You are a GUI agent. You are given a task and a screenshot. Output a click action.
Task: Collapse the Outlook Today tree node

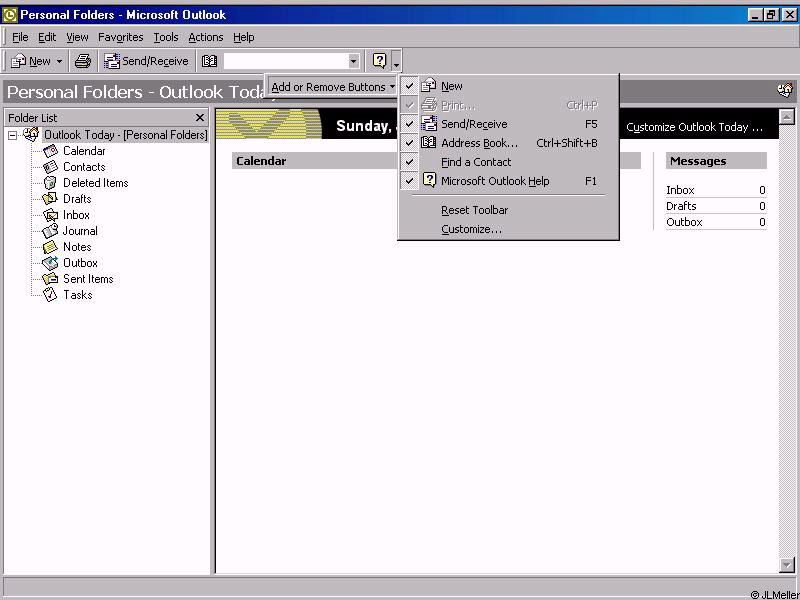(13, 135)
